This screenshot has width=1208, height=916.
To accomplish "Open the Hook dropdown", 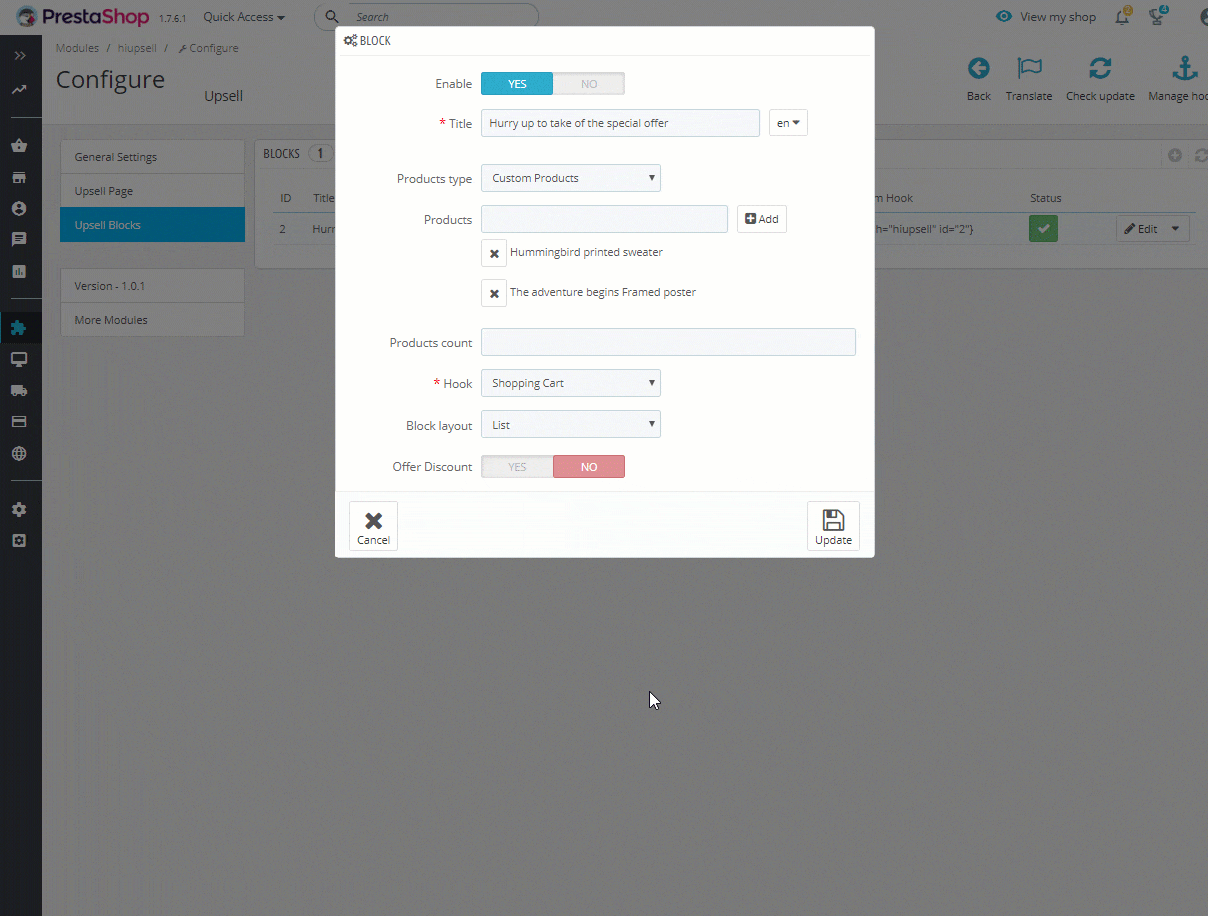I will (x=571, y=383).
